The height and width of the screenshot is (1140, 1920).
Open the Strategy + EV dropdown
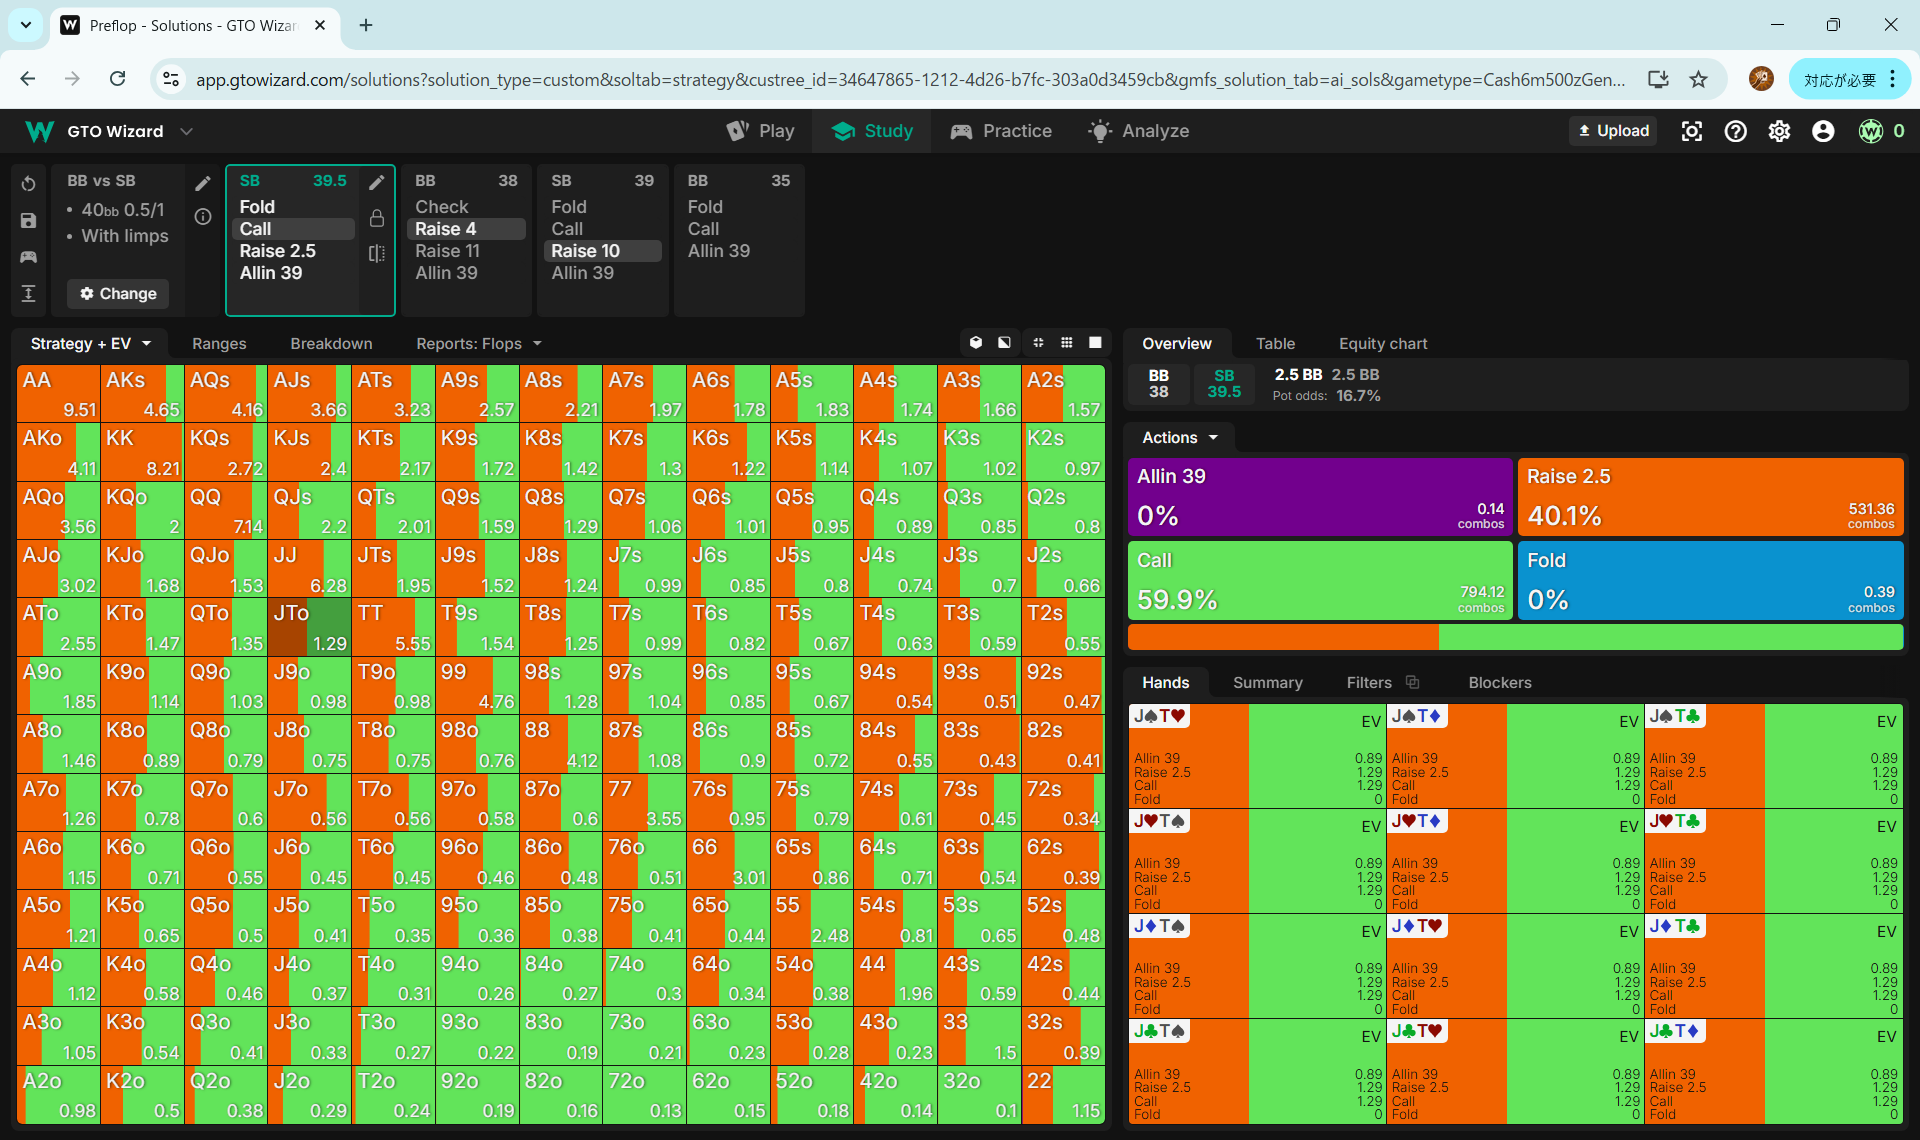click(x=91, y=343)
